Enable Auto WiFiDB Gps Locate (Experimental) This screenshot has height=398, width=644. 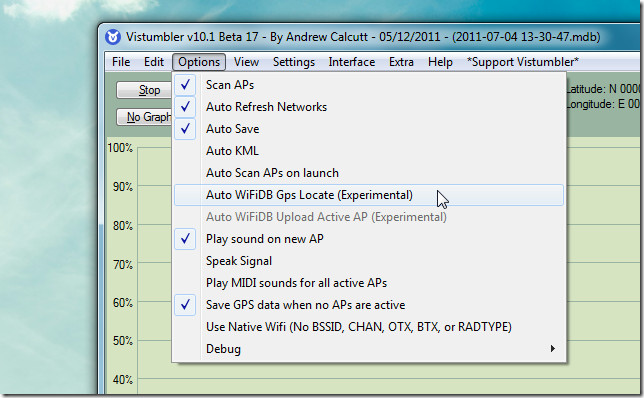[x=369, y=195]
